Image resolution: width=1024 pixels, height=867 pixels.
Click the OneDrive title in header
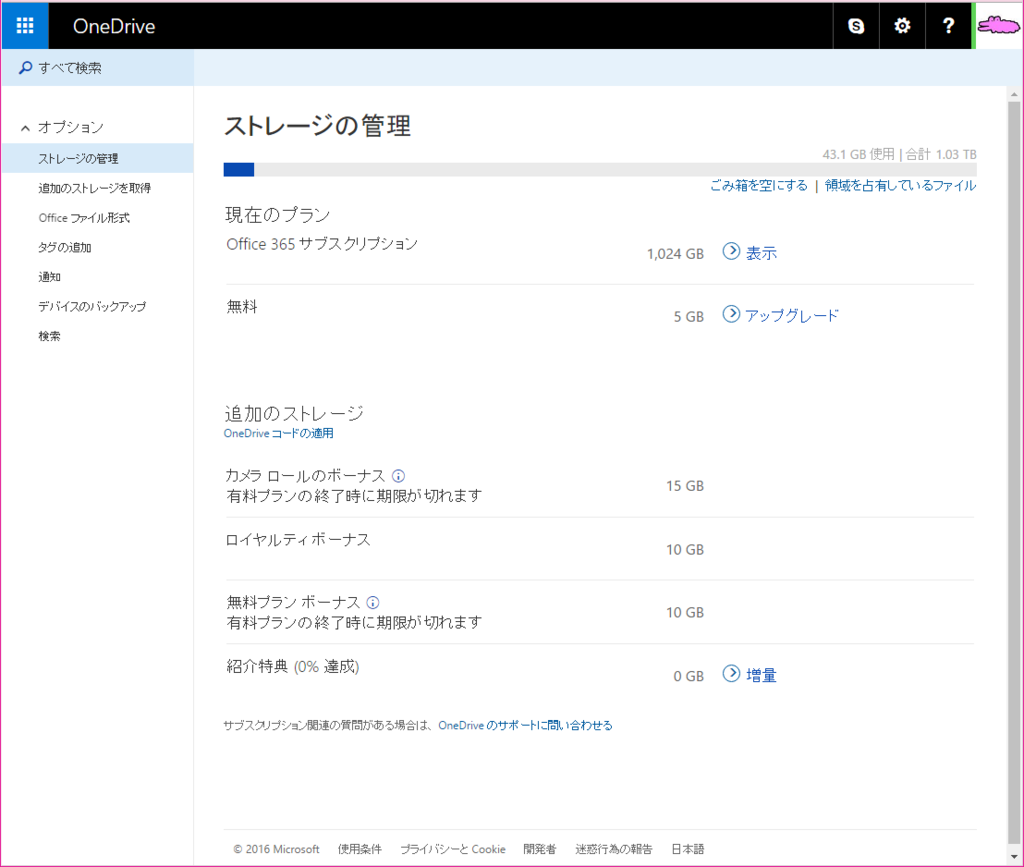114,26
